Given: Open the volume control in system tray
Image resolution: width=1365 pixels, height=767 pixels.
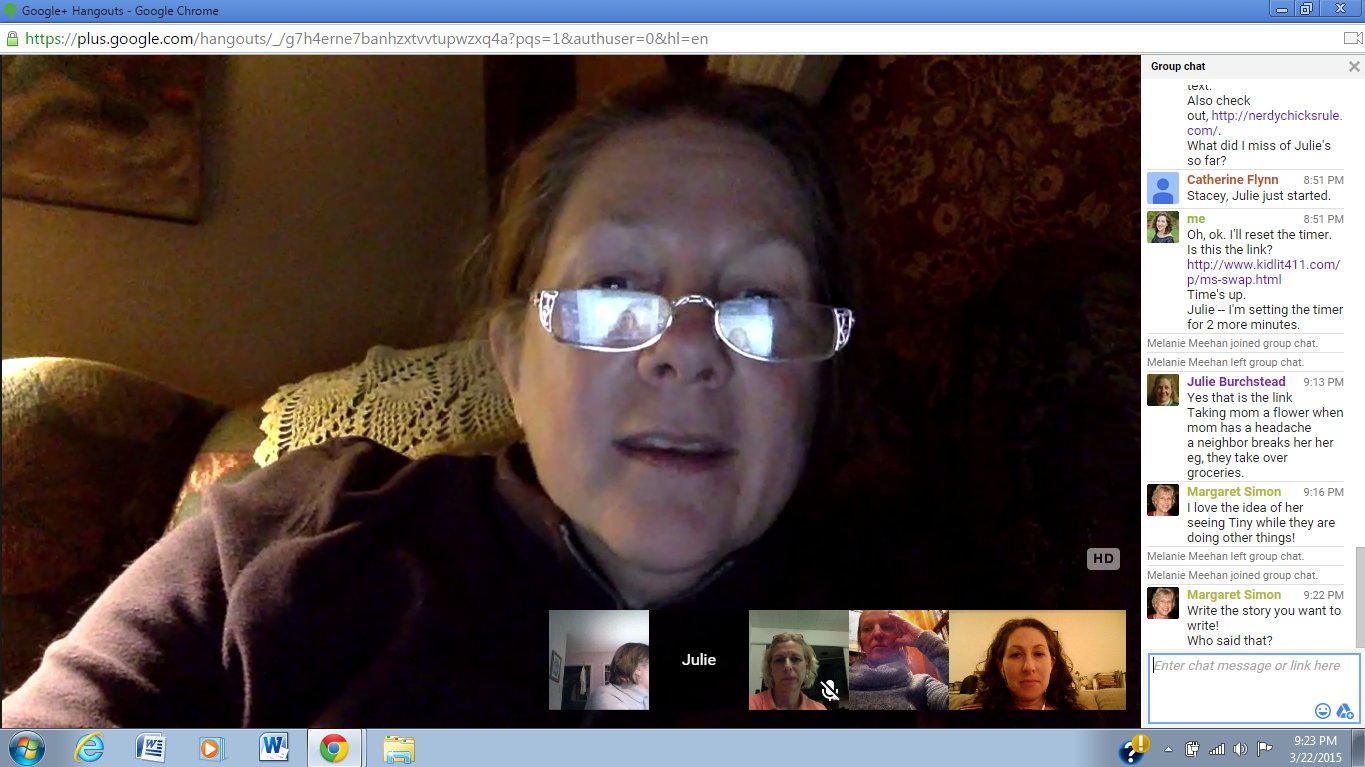Looking at the screenshot, I should (1240, 748).
